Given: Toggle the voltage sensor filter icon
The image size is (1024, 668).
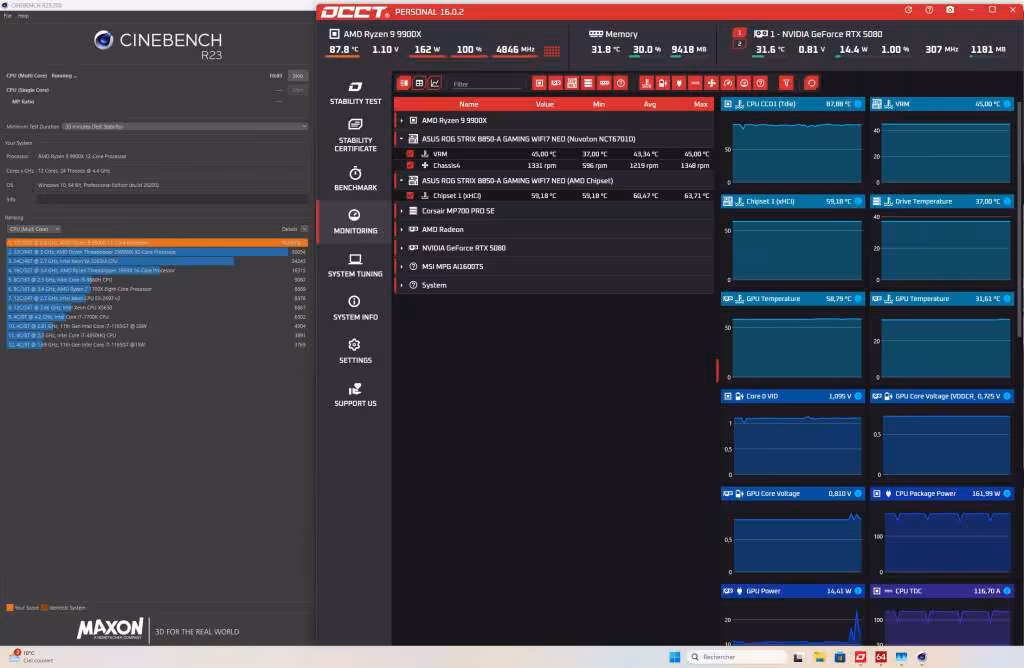Looking at the screenshot, I should 663,83.
